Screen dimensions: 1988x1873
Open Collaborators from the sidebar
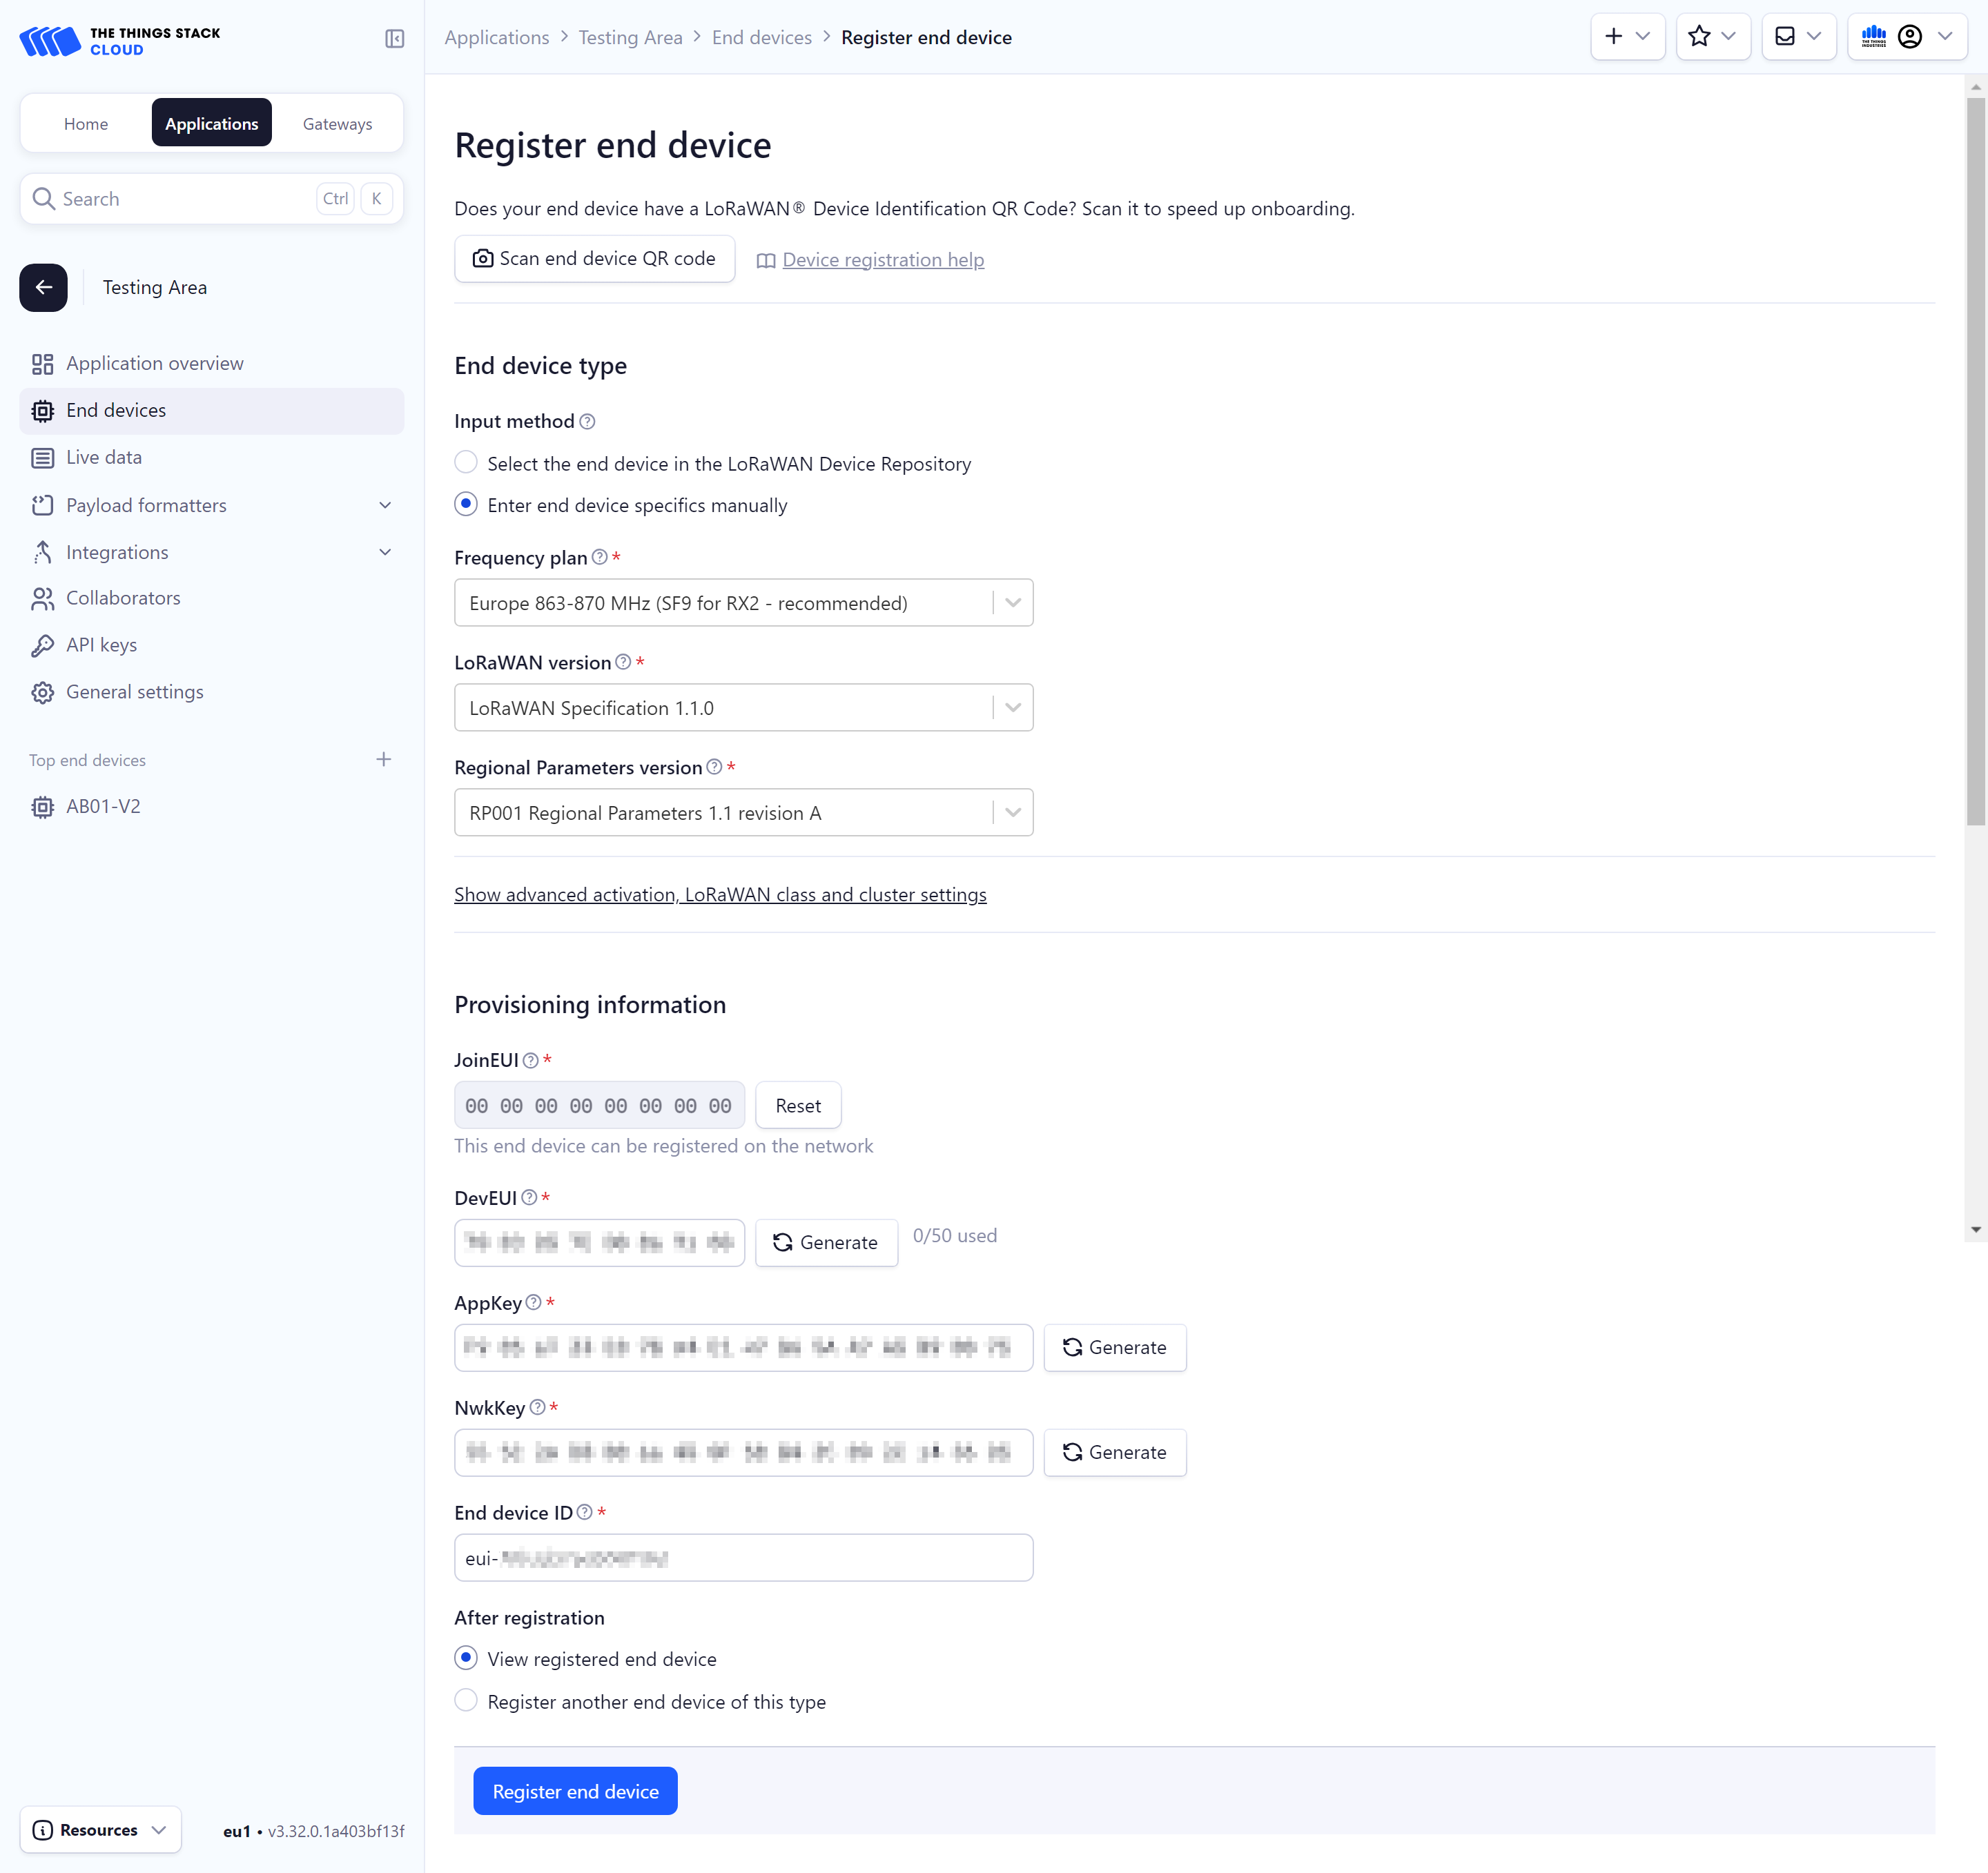coord(122,598)
